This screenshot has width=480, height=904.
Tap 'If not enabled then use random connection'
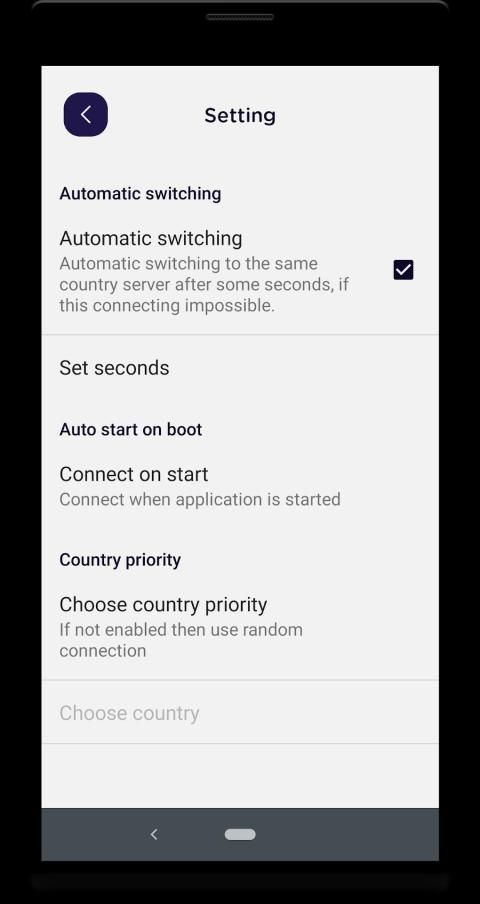181,640
